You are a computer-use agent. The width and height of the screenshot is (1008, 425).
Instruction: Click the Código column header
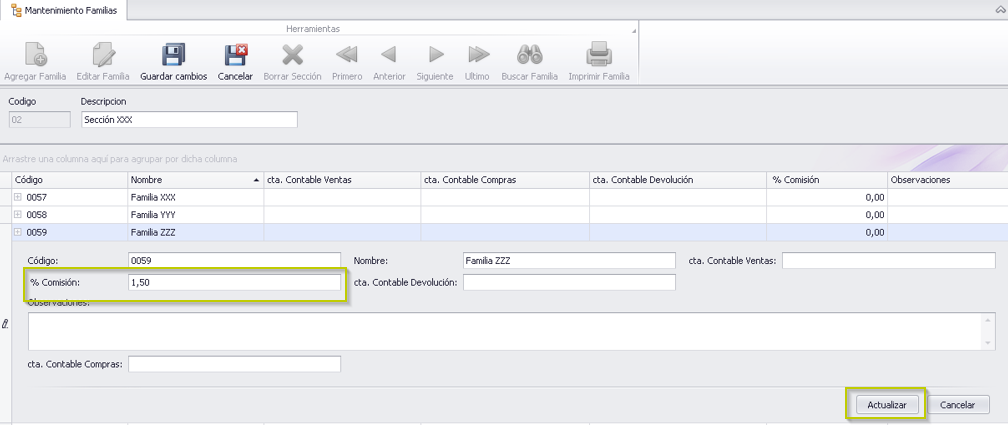pos(69,180)
